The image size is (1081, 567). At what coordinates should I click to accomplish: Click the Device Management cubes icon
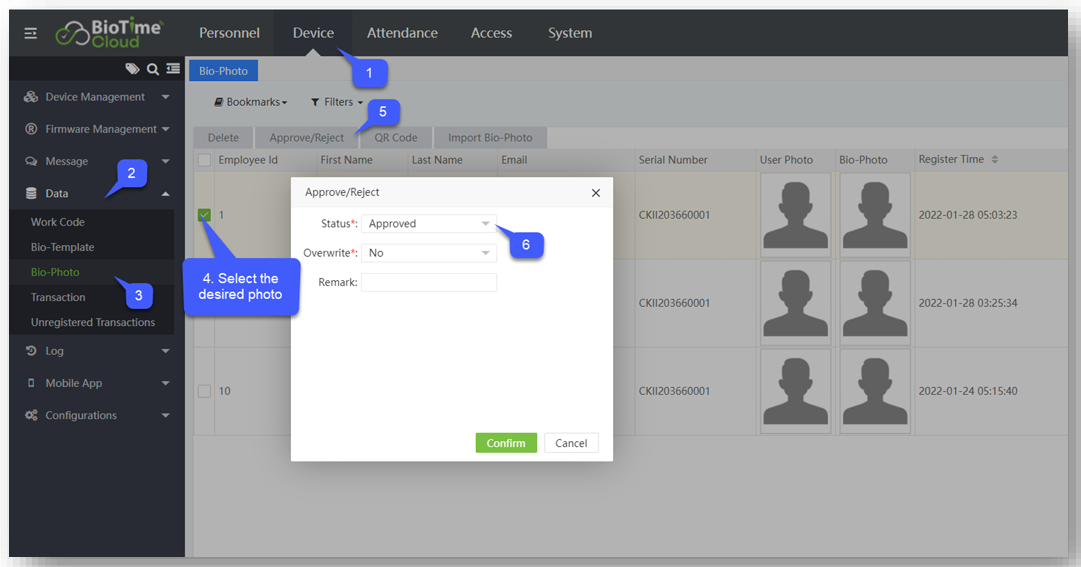pos(31,97)
